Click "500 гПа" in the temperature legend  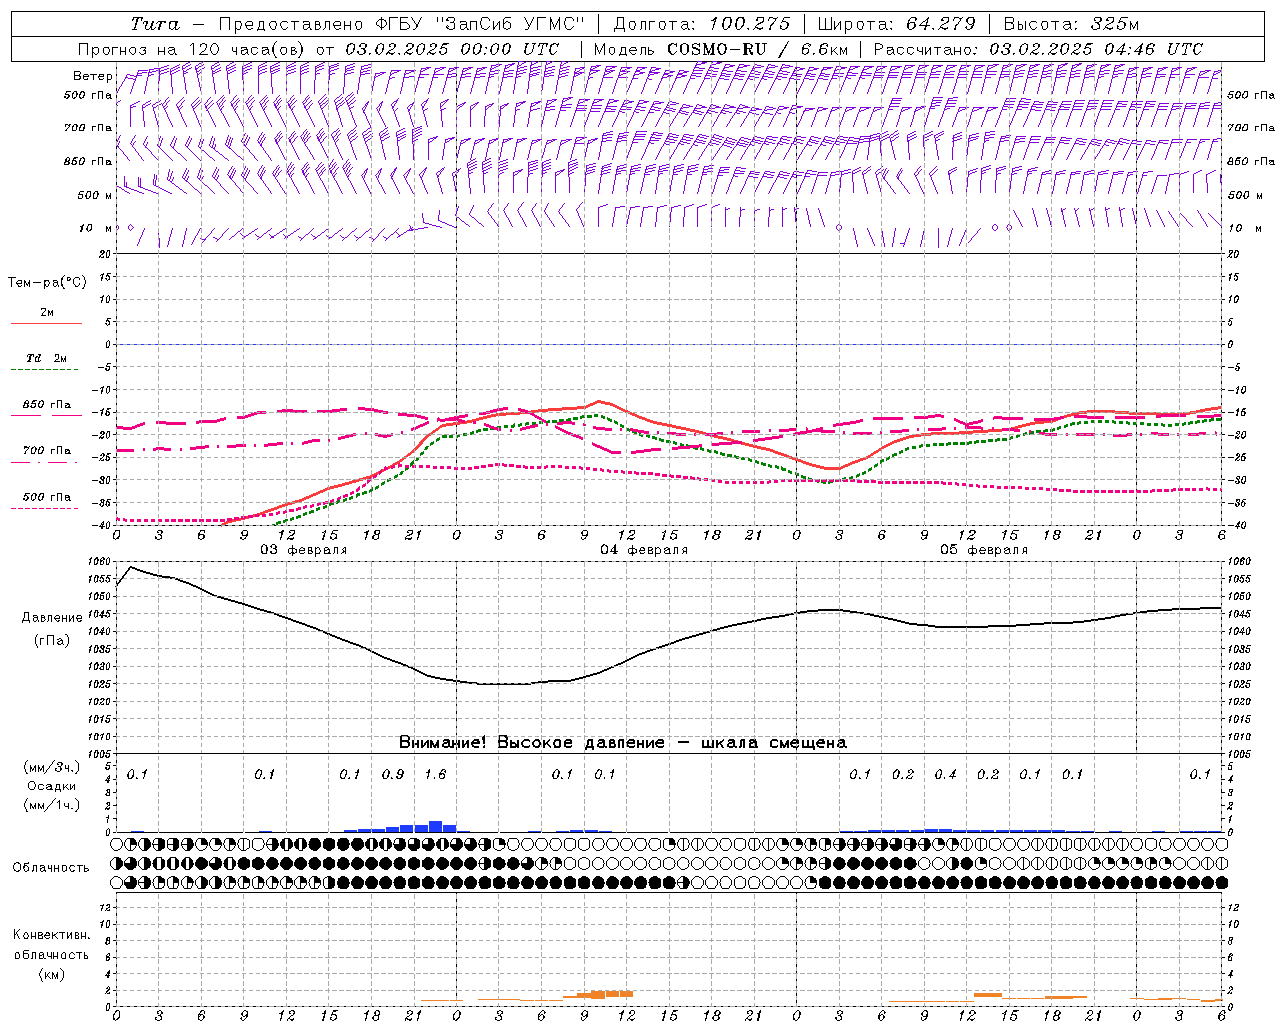coord(47,497)
